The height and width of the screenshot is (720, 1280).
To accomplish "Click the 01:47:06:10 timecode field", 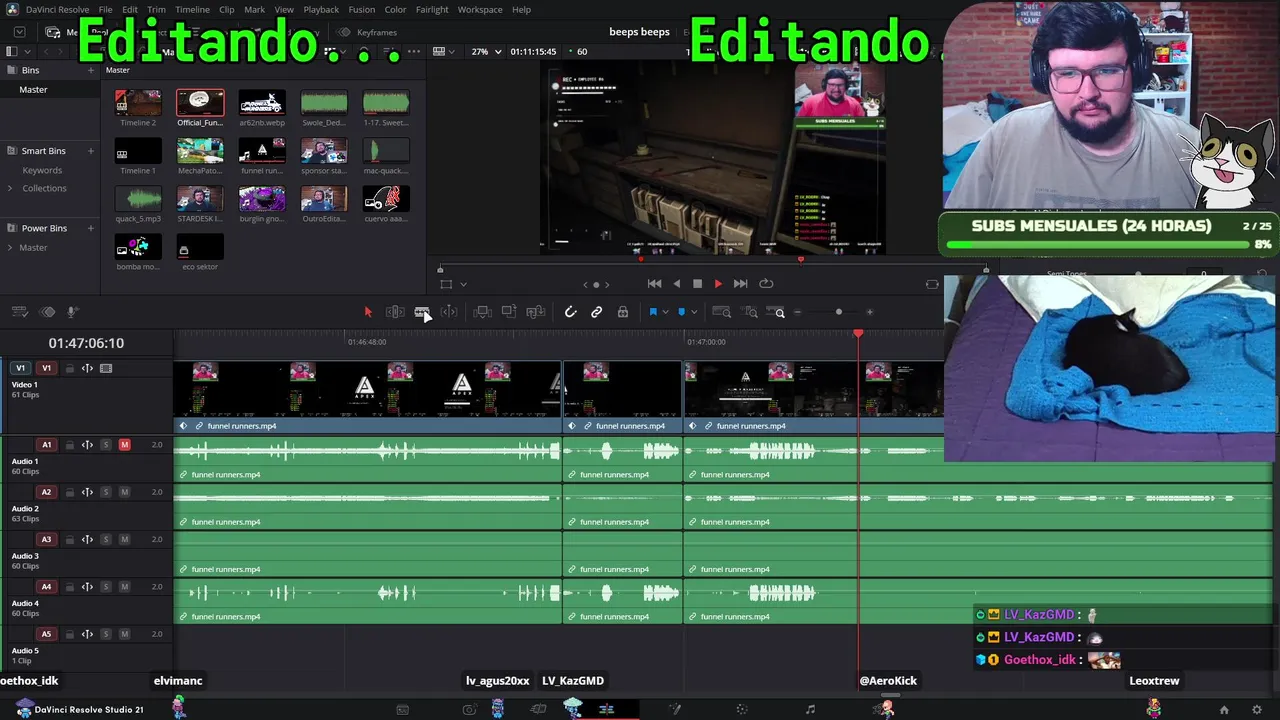I will click(x=86, y=343).
